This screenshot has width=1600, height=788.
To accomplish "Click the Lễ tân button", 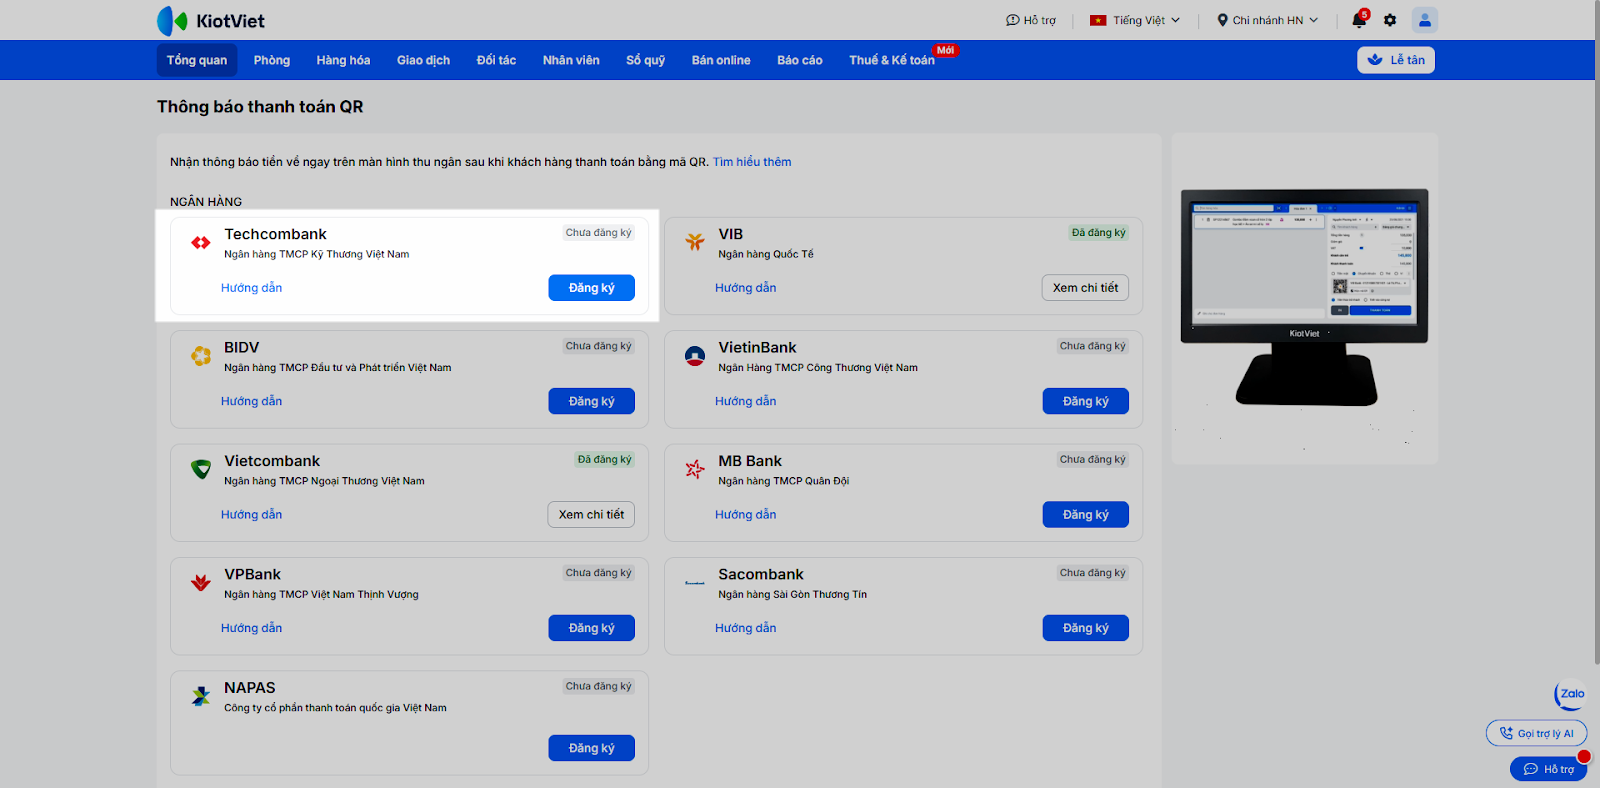I will click(x=1396, y=60).
